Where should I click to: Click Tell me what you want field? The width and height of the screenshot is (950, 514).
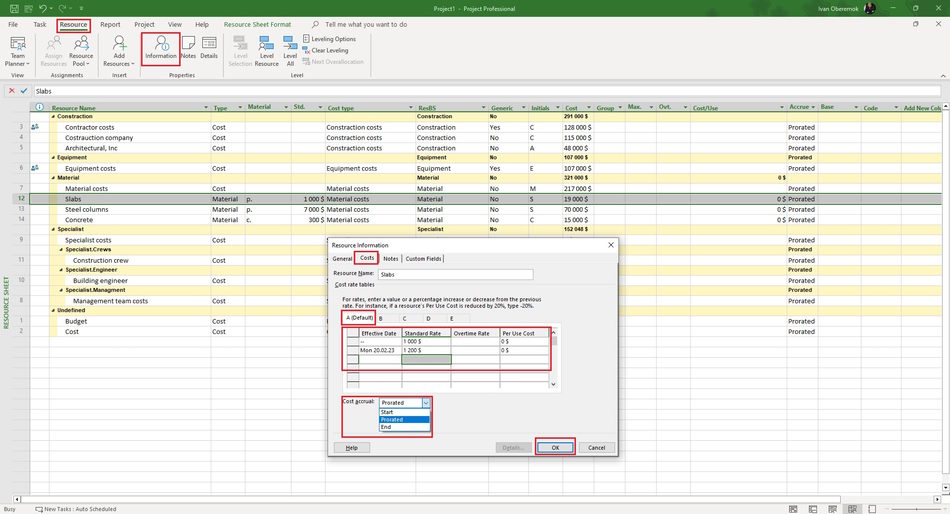tap(366, 24)
